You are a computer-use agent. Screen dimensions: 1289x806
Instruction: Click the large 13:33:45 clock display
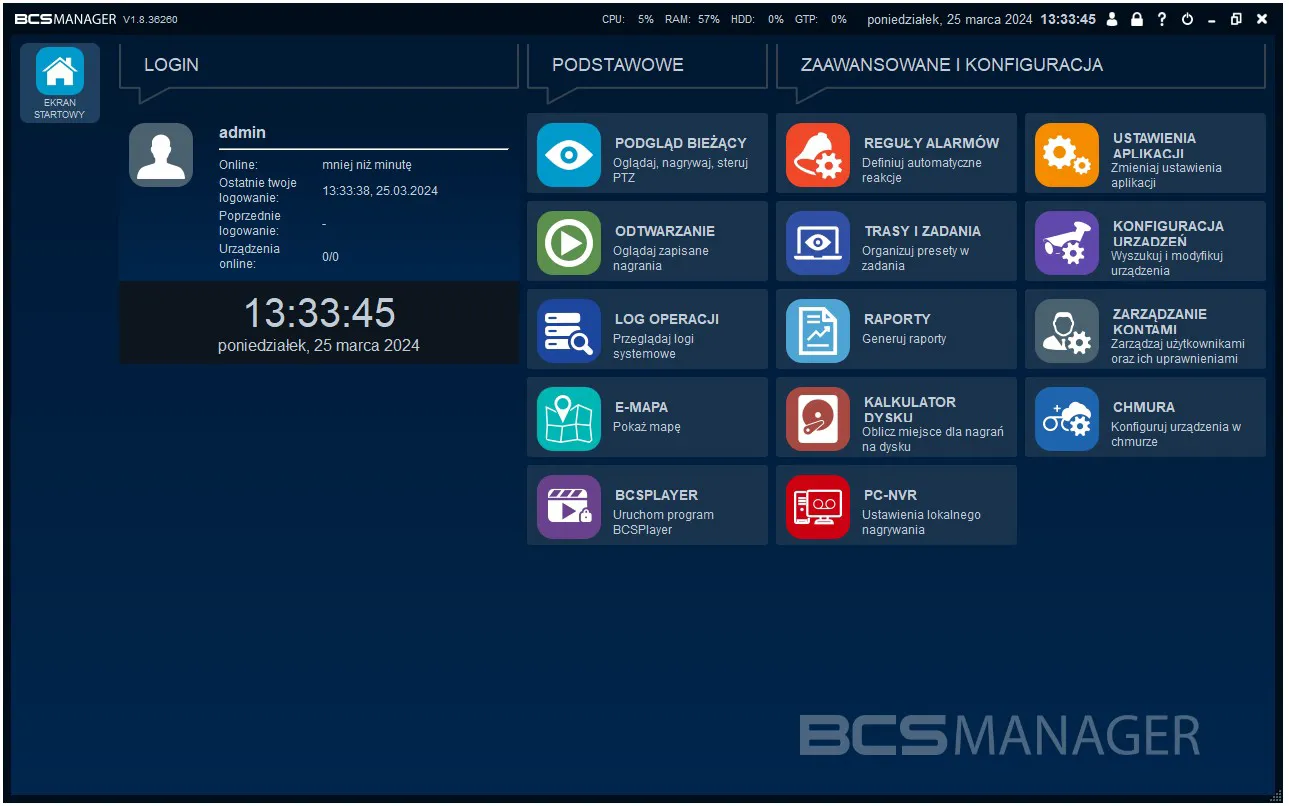click(319, 313)
